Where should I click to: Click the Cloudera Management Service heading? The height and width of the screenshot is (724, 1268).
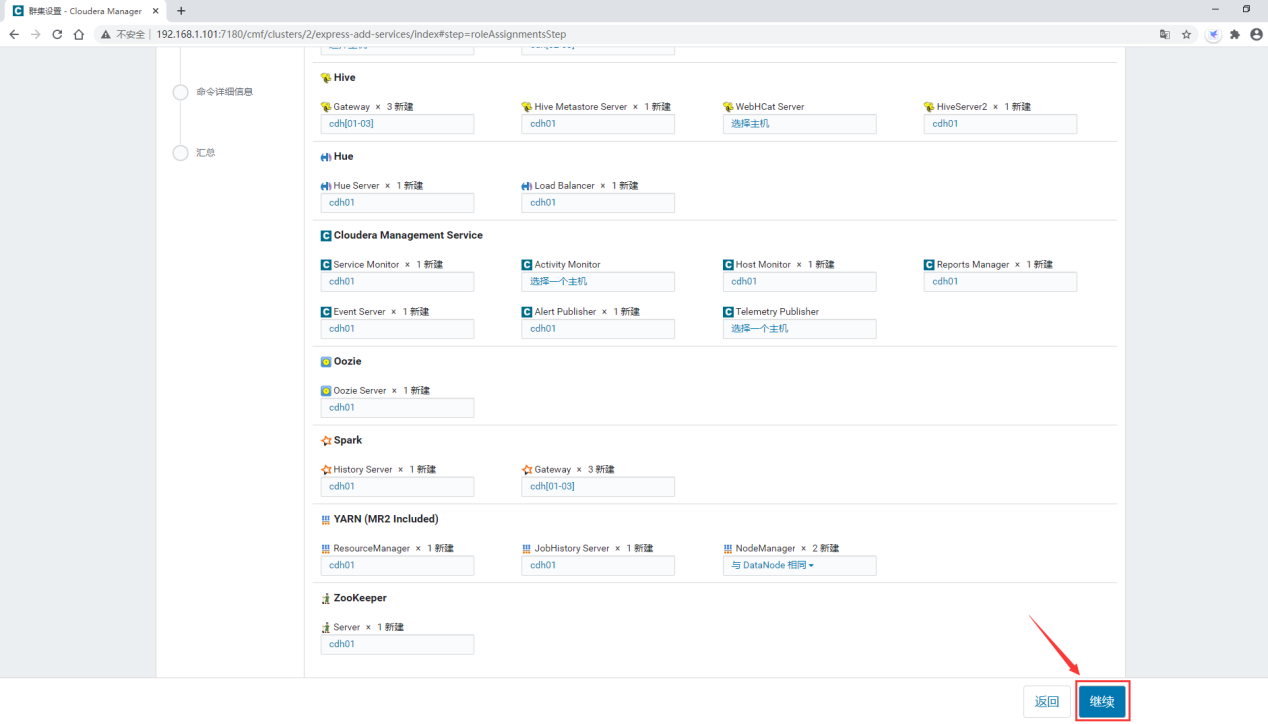coord(408,236)
